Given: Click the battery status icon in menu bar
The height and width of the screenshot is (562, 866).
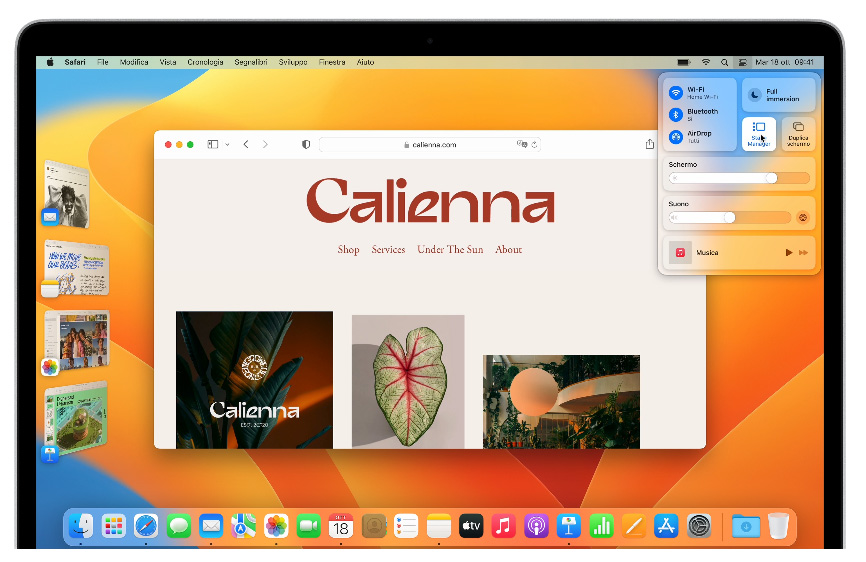Looking at the screenshot, I should pos(684,62).
